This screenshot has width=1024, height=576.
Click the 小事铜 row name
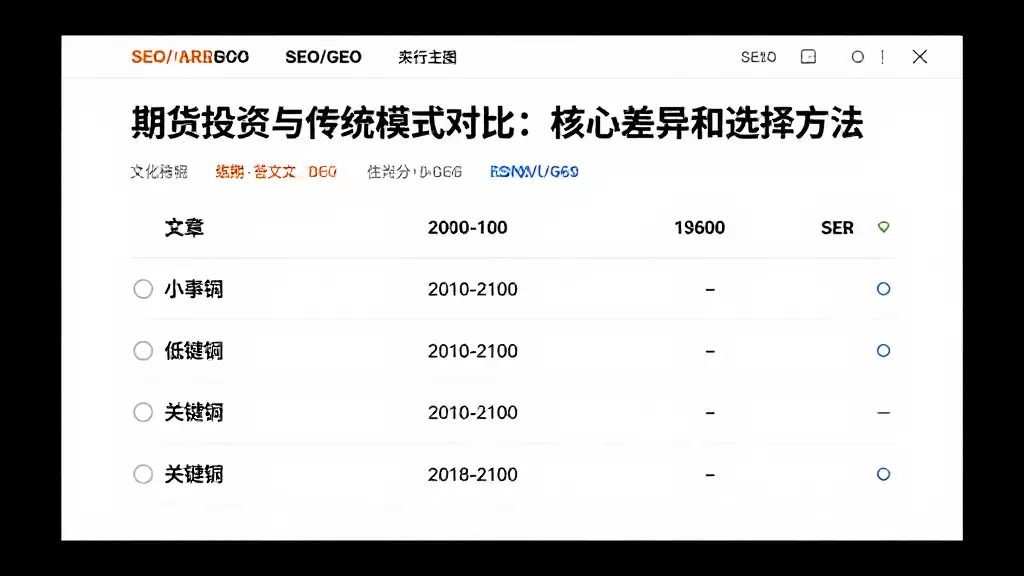194,289
